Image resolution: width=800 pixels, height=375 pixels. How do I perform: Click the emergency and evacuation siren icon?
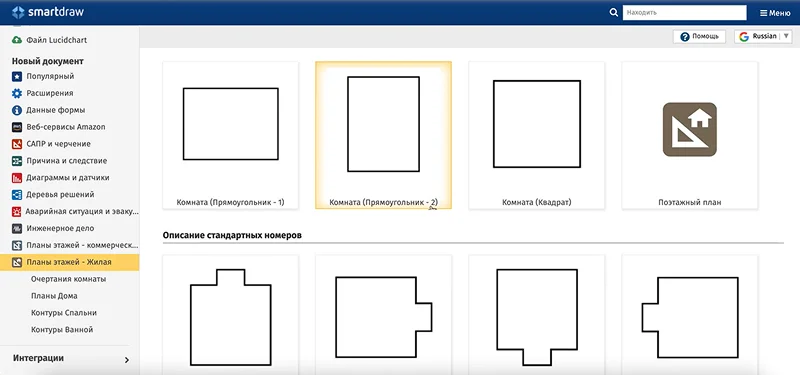click(17, 212)
